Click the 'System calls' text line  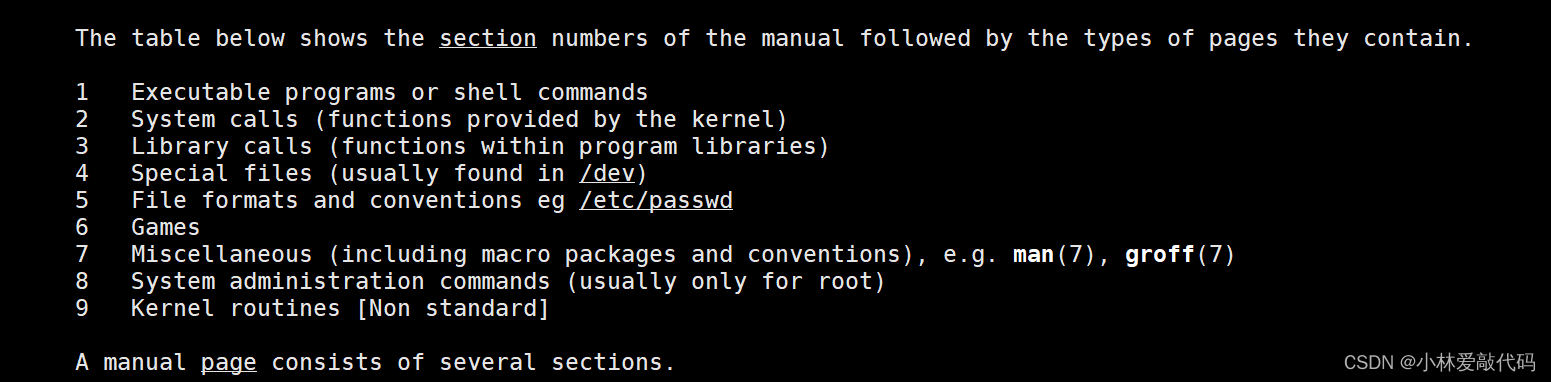click(x=459, y=120)
